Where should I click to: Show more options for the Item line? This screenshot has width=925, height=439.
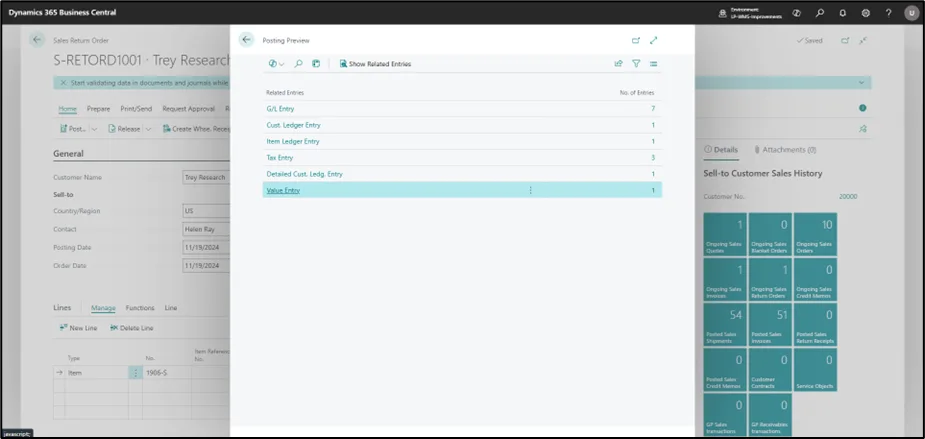point(136,373)
